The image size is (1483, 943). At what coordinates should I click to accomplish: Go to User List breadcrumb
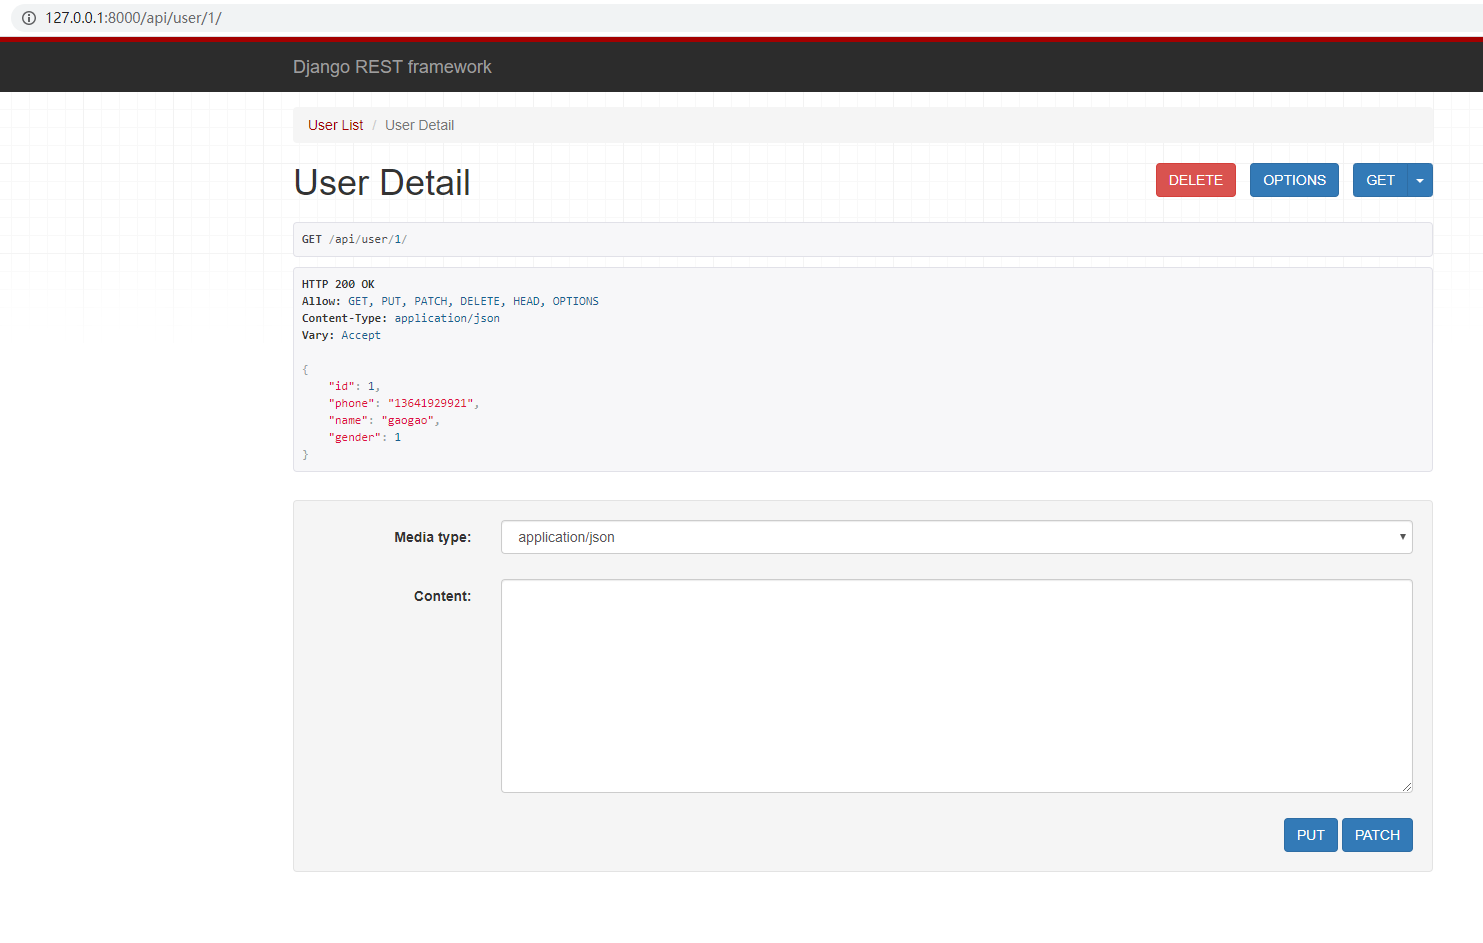pos(335,125)
